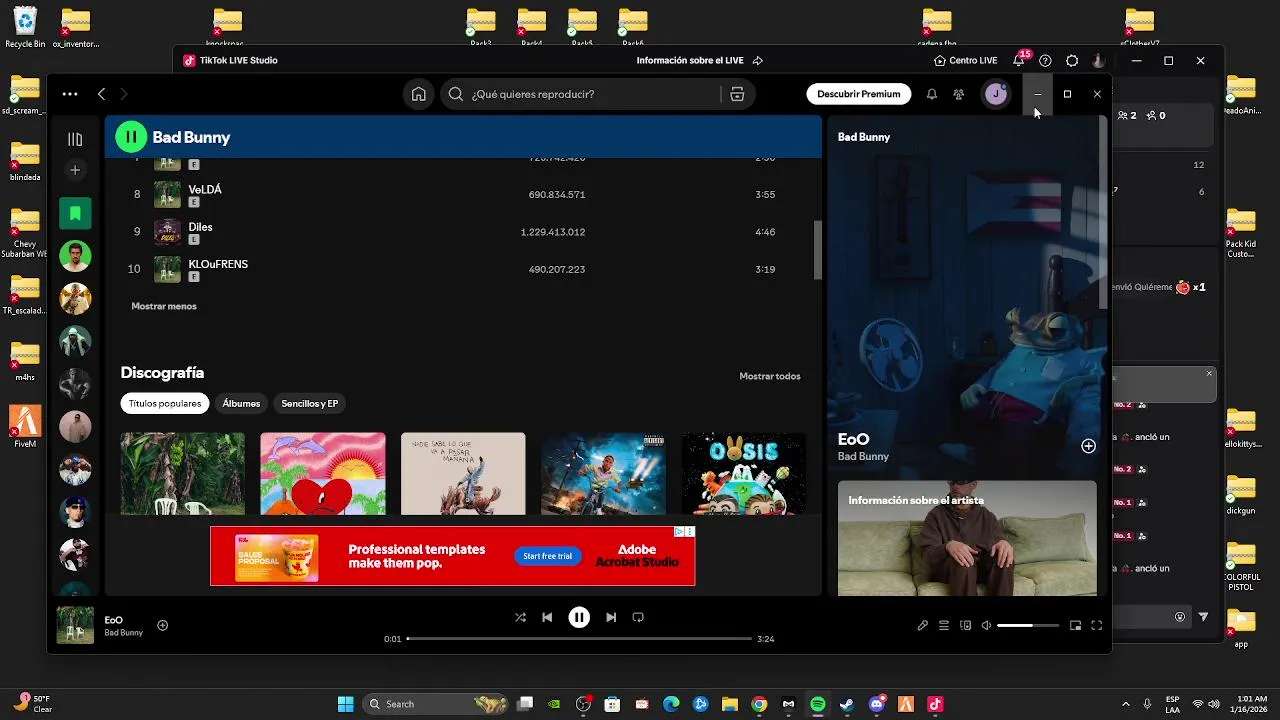Click the EoO album art in player bar
Screen dimensions: 1280x720
75,625
